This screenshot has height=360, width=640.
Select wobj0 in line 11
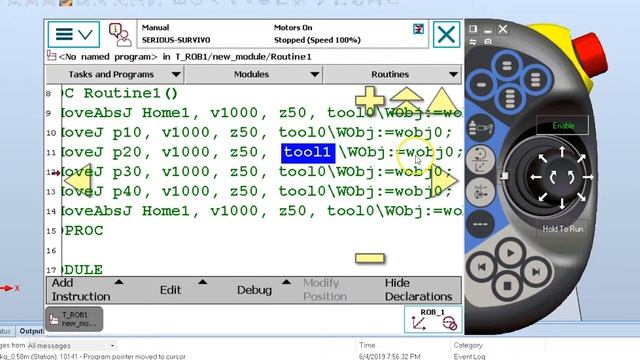pos(429,152)
